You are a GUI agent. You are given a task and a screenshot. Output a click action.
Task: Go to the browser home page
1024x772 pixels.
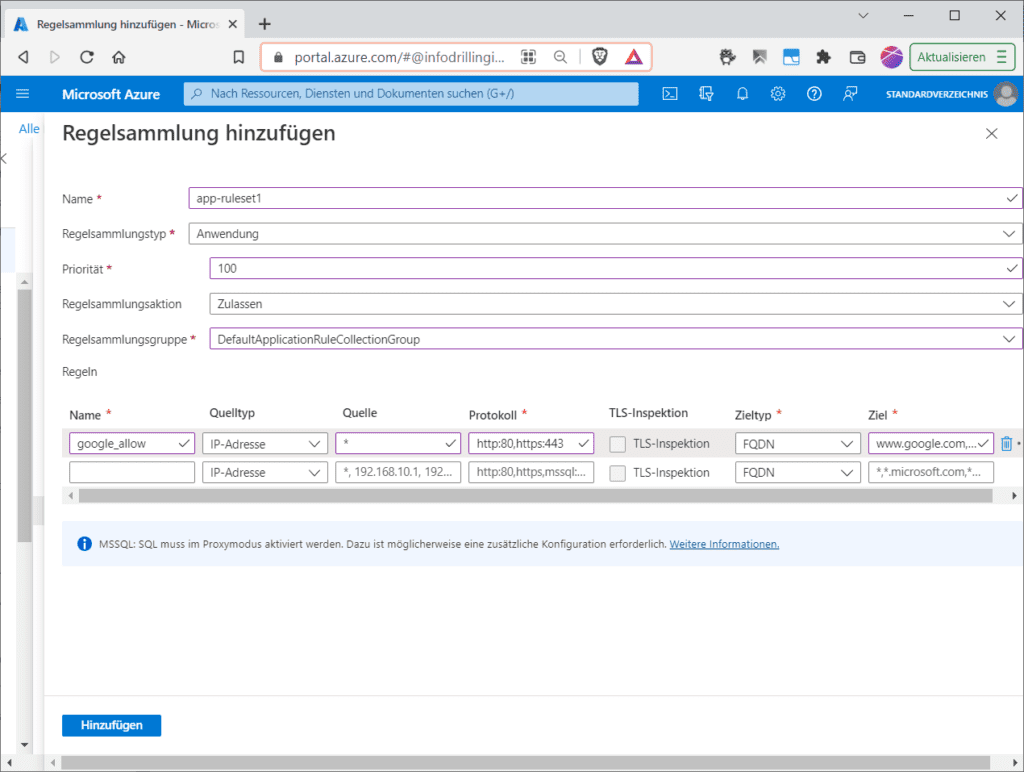119,57
